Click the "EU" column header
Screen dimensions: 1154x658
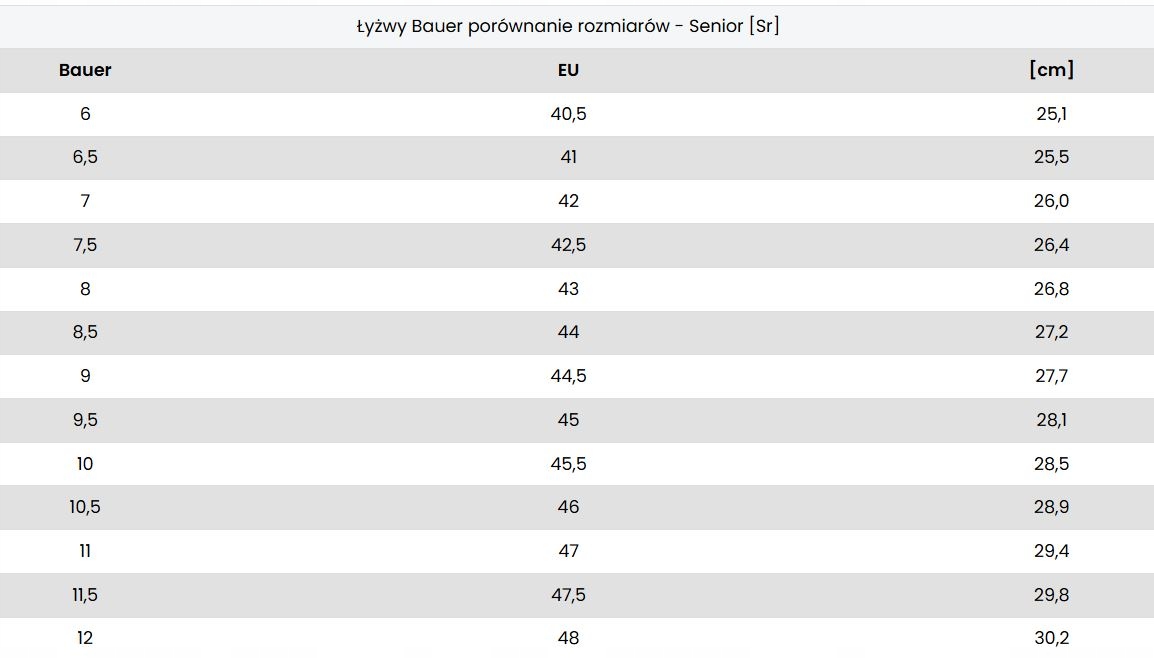click(x=568, y=70)
